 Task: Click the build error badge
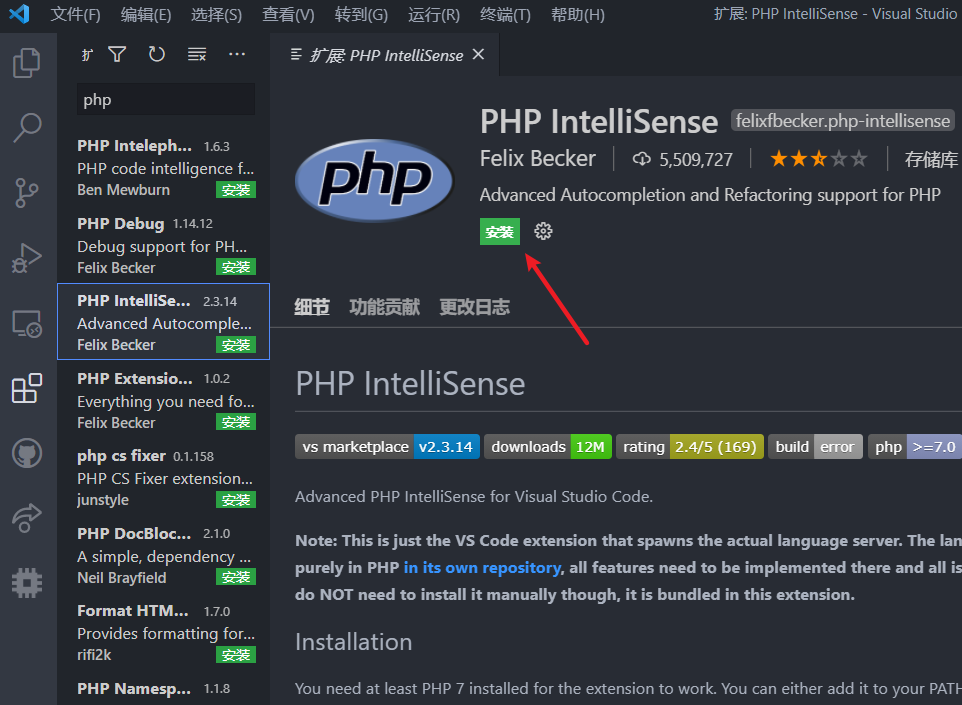pos(815,447)
